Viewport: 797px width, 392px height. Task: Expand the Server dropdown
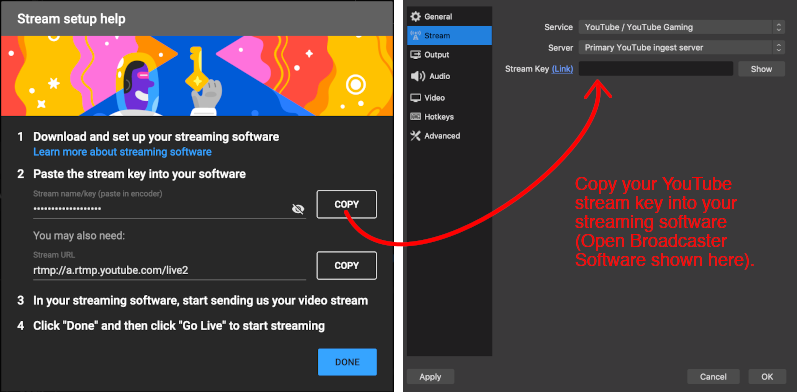coord(682,48)
